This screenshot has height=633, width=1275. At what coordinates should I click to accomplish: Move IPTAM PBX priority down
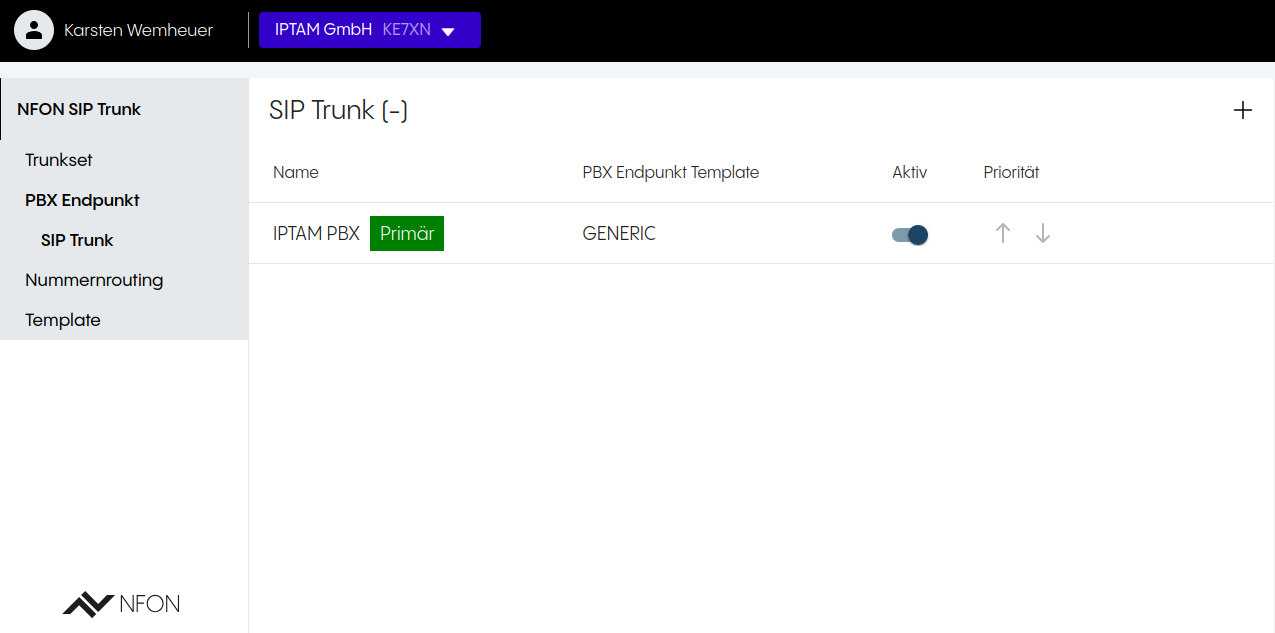(1043, 233)
